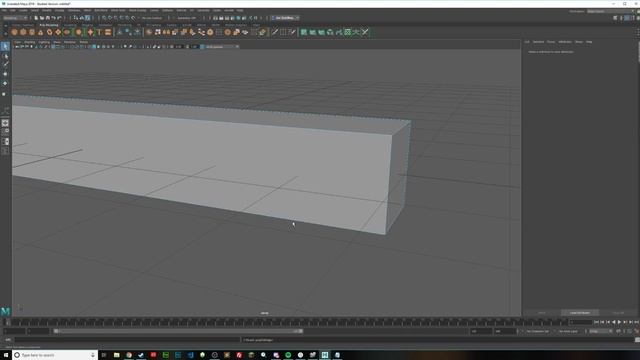
Task: Toggle snap to grids
Action: click(x=104, y=18)
